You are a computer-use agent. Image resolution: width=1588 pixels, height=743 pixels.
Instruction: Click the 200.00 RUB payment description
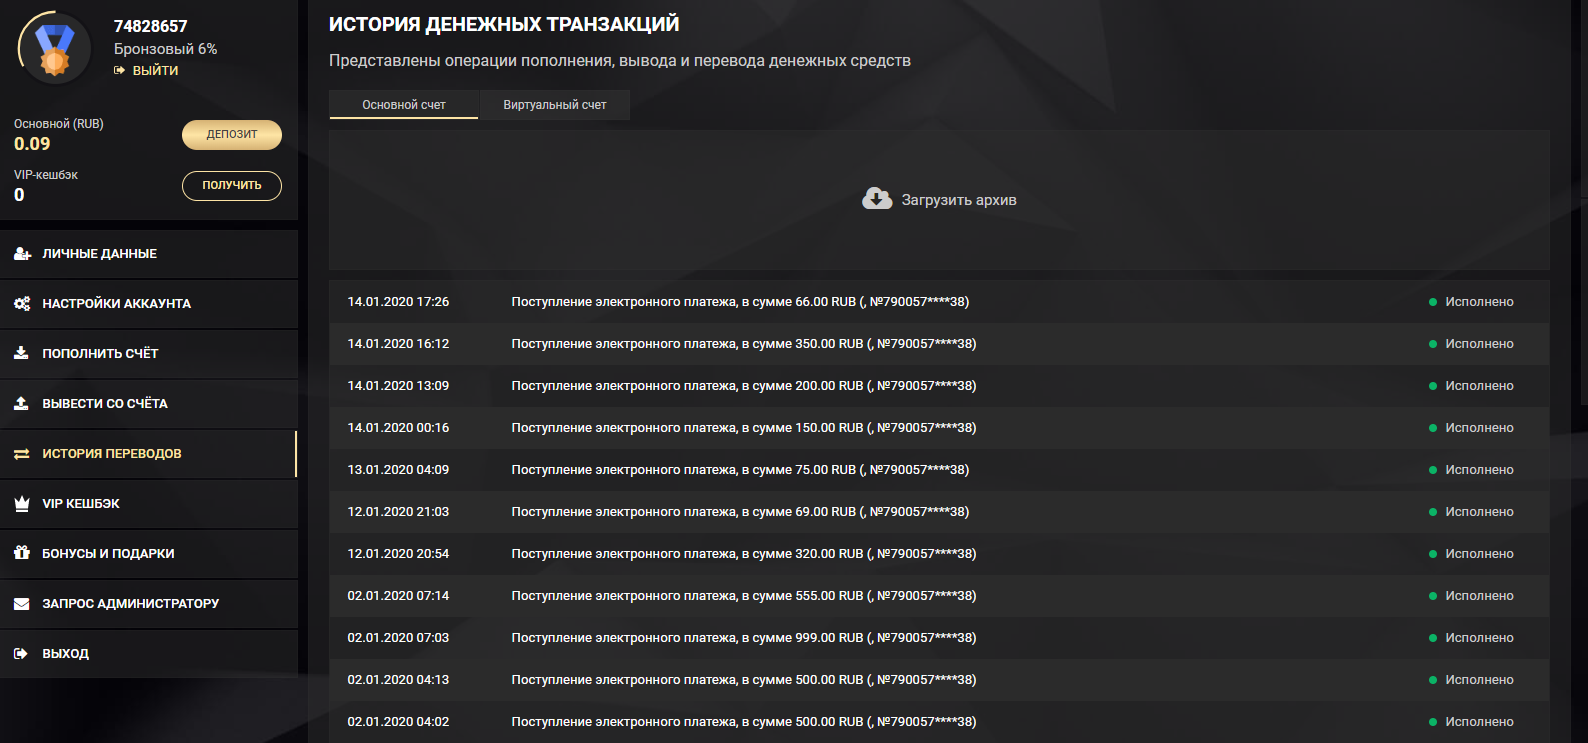coord(744,386)
